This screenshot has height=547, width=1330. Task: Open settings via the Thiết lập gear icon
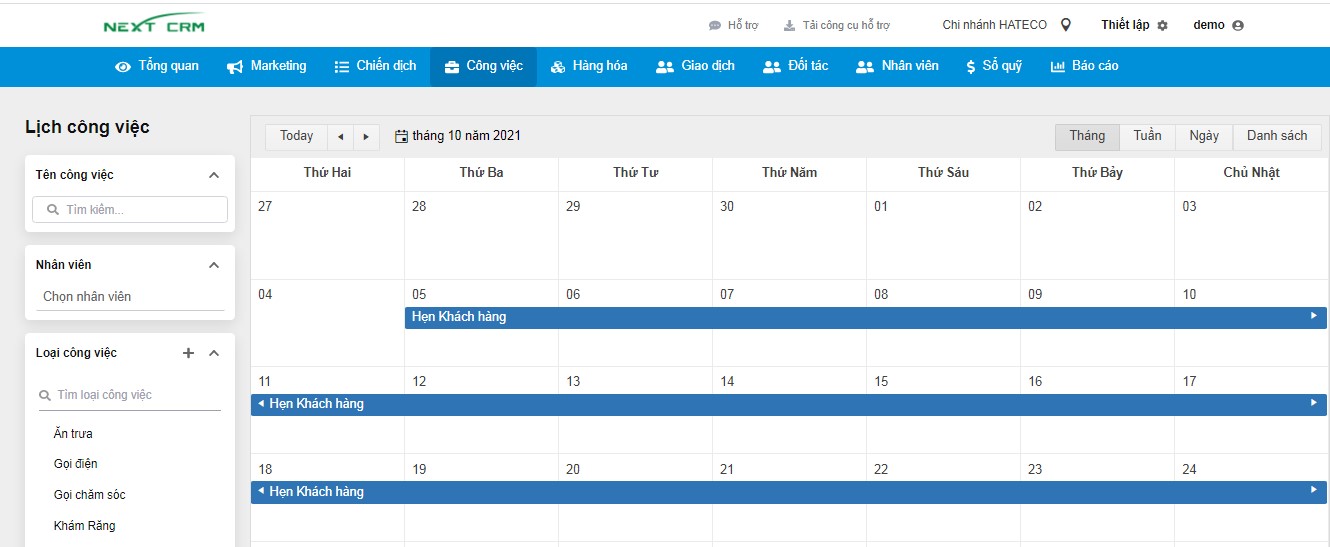click(x=1162, y=26)
